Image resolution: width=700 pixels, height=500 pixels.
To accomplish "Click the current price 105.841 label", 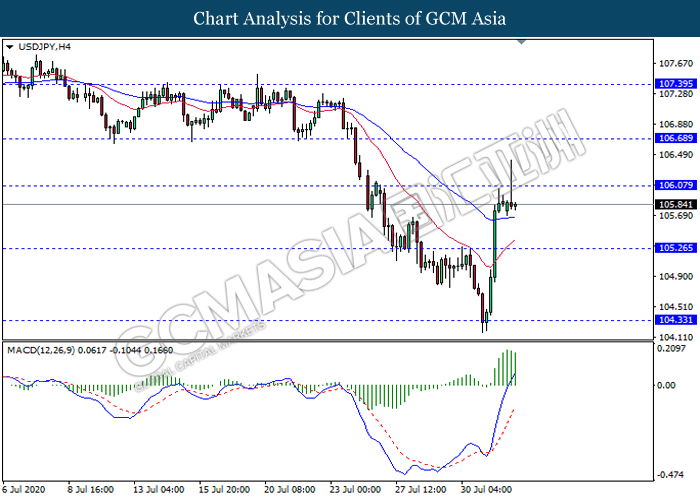I will pyautogui.click(x=676, y=204).
